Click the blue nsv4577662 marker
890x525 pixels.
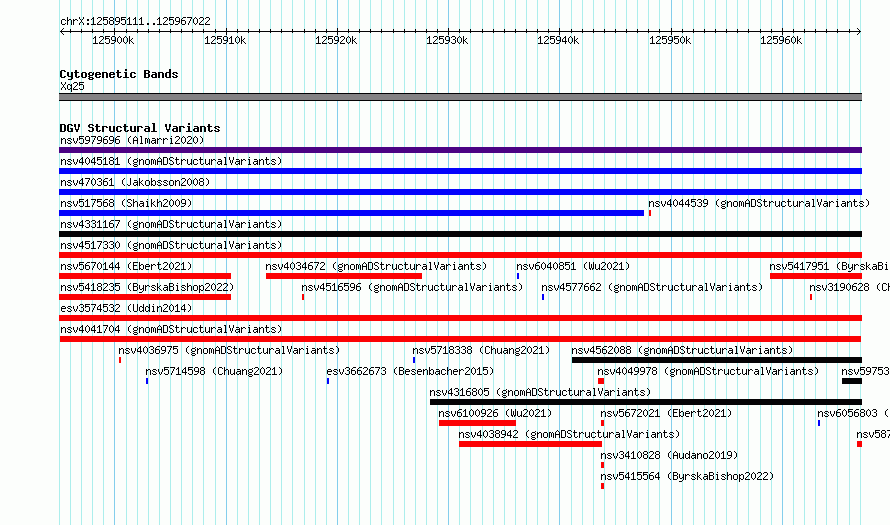coord(543,297)
